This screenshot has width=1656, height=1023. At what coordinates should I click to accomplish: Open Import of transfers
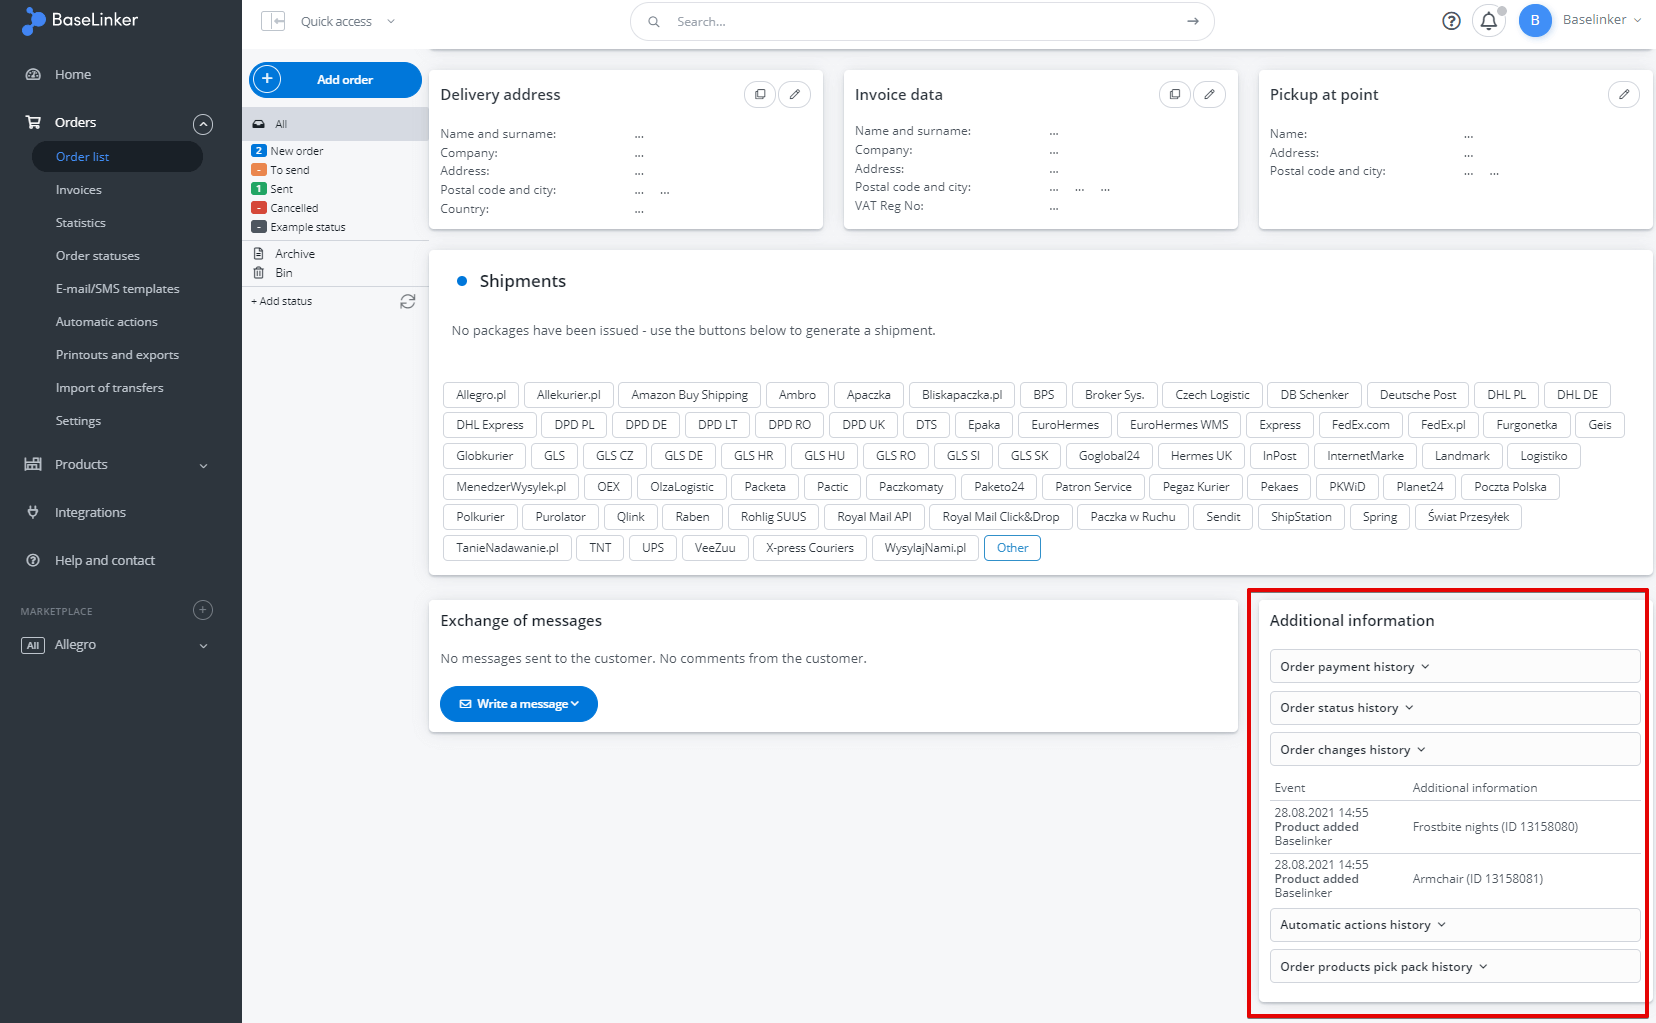point(110,388)
